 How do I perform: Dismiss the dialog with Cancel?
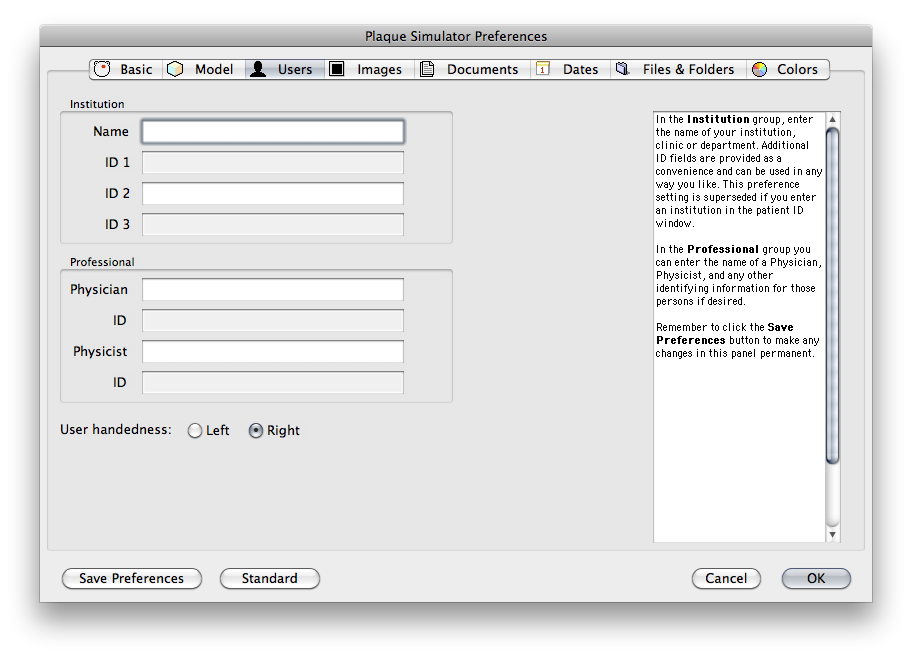(x=726, y=578)
